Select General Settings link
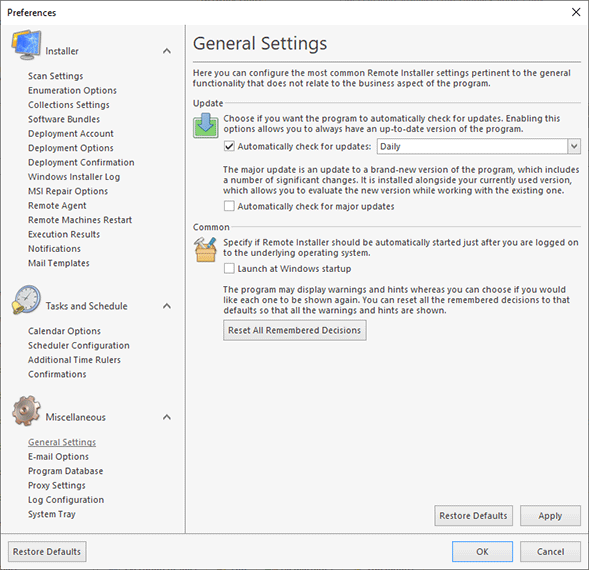 [x=62, y=442]
